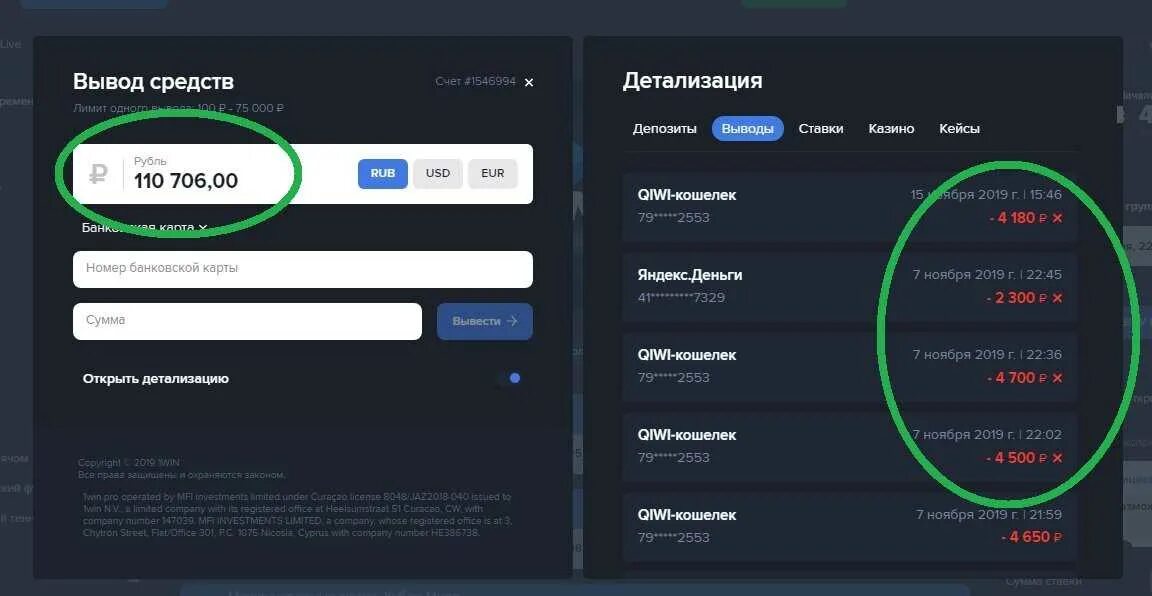Close the Вывод средств dialog
Screen dimensions: 1152x596
pos(529,82)
